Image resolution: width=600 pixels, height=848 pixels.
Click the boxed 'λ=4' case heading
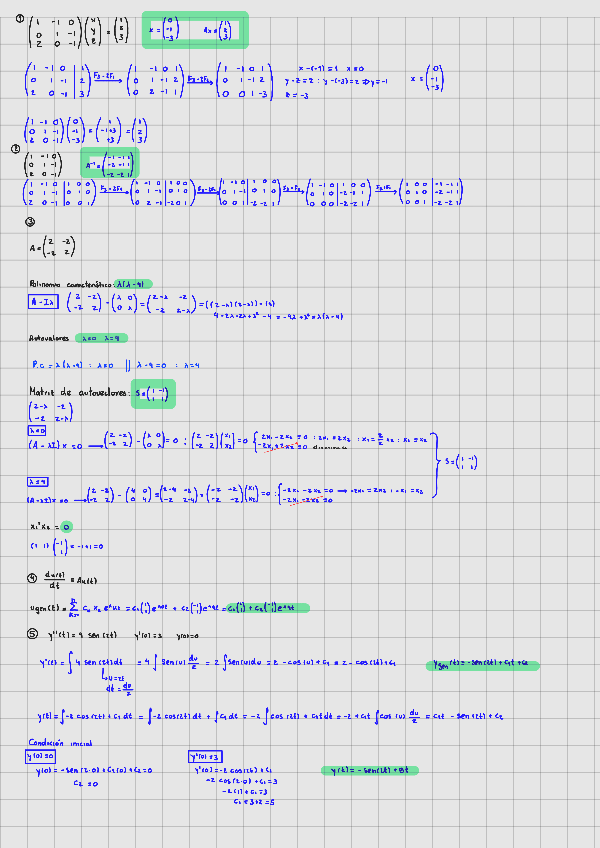coord(38,481)
